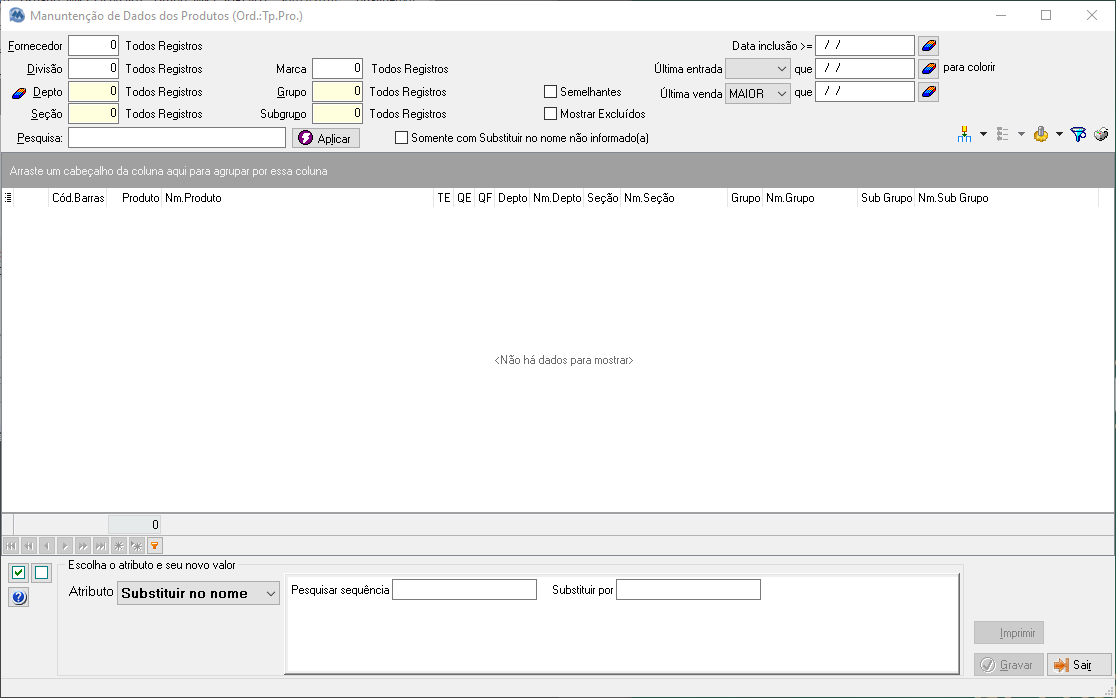Click the Seção code field
This screenshot has height=698, width=1116.
pyautogui.click(x=93, y=114)
